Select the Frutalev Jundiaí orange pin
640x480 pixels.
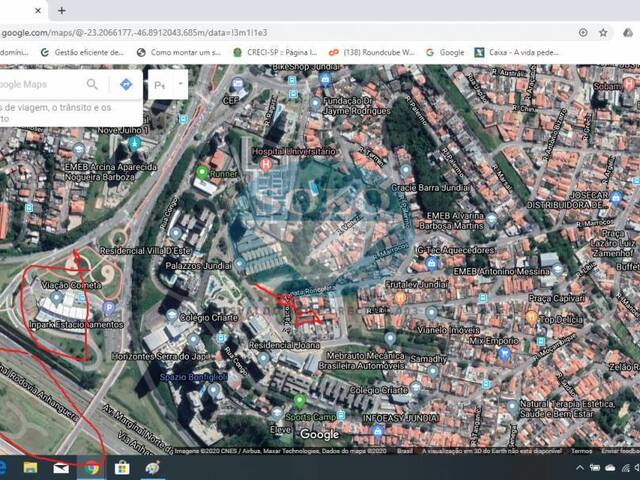tap(400, 298)
